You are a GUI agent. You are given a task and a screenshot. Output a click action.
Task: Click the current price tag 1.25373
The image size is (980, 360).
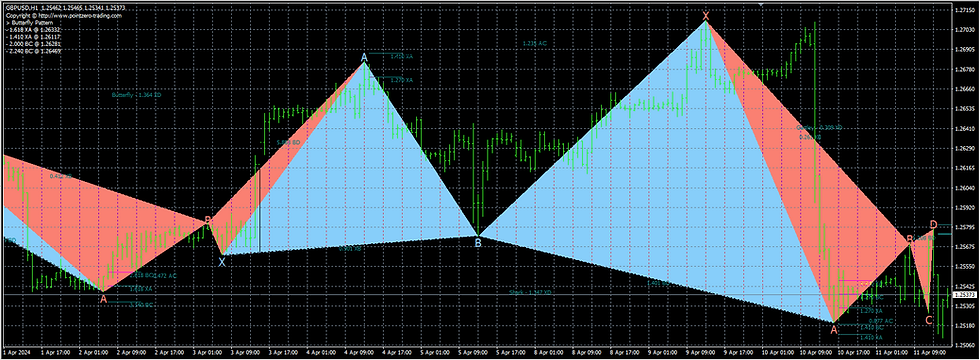pyautogui.click(x=964, y=294)
